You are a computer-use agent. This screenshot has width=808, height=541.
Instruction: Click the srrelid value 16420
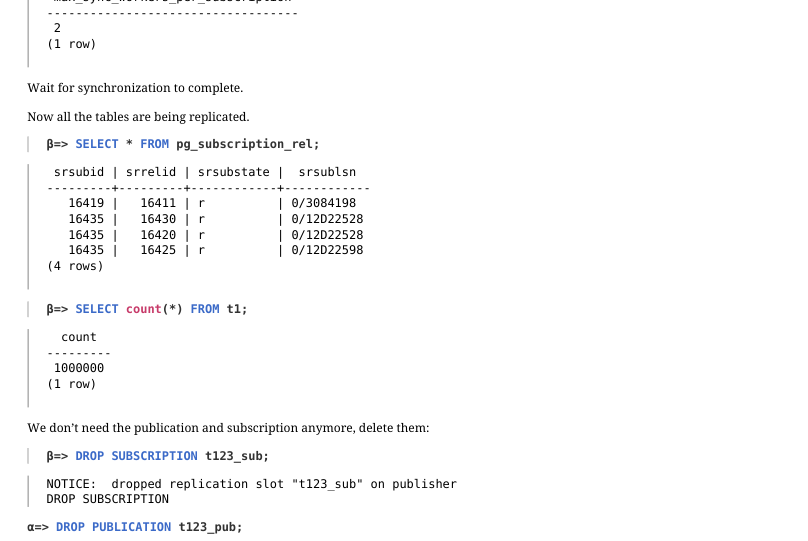click(158, 235)
